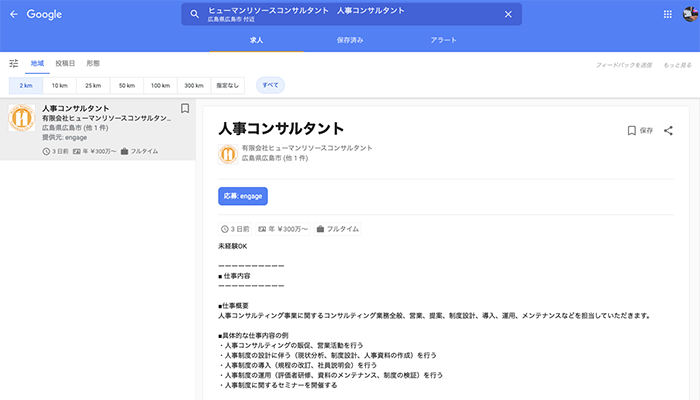The height and width of the screenshot is (400, 700).
Task: Click the 年 ¥300万〜 salary chip
Action: (283, 229)
